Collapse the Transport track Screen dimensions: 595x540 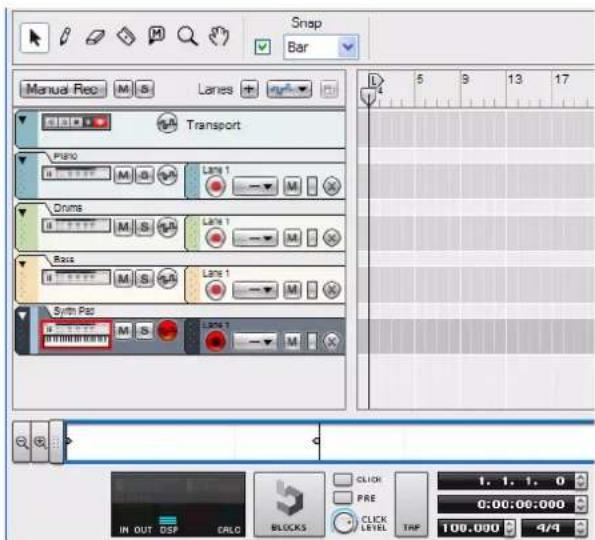(23, 120)
